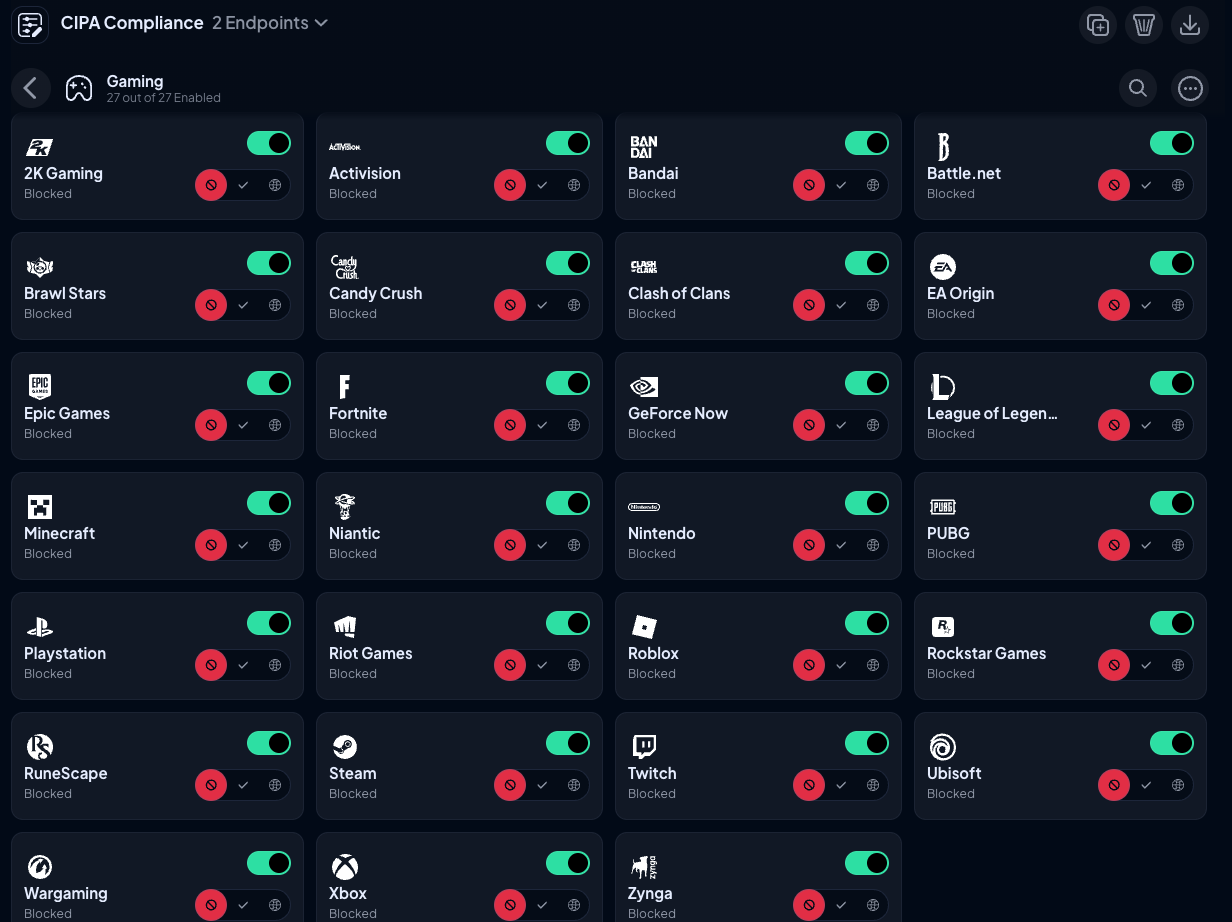The width and height of the screenshot is (1232, 922).
Task: Select the checkmark allow icon for Rockstar Games
Action: 1146,665
